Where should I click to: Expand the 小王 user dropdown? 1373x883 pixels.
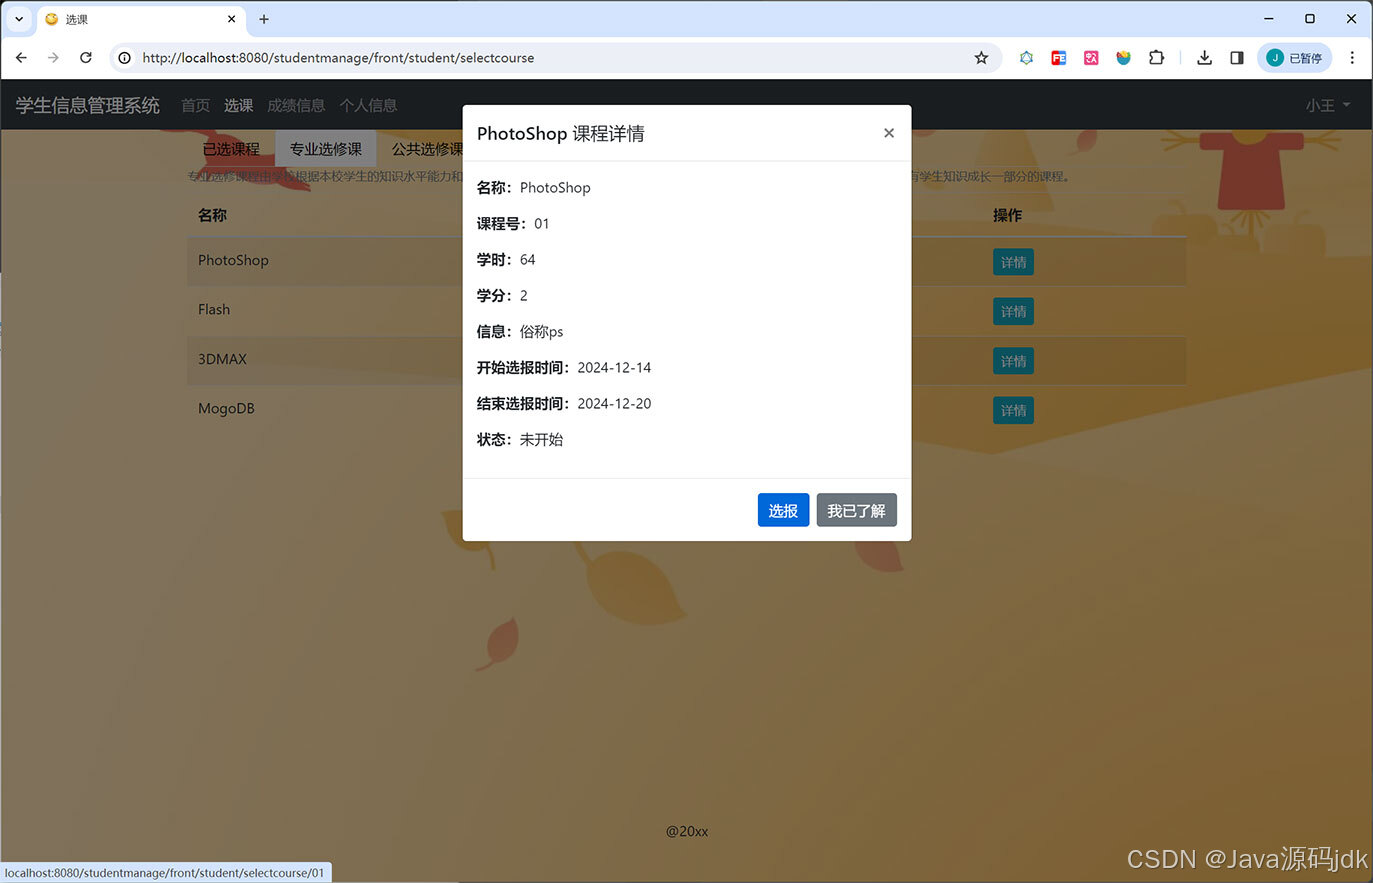(x=1328, y=105)
